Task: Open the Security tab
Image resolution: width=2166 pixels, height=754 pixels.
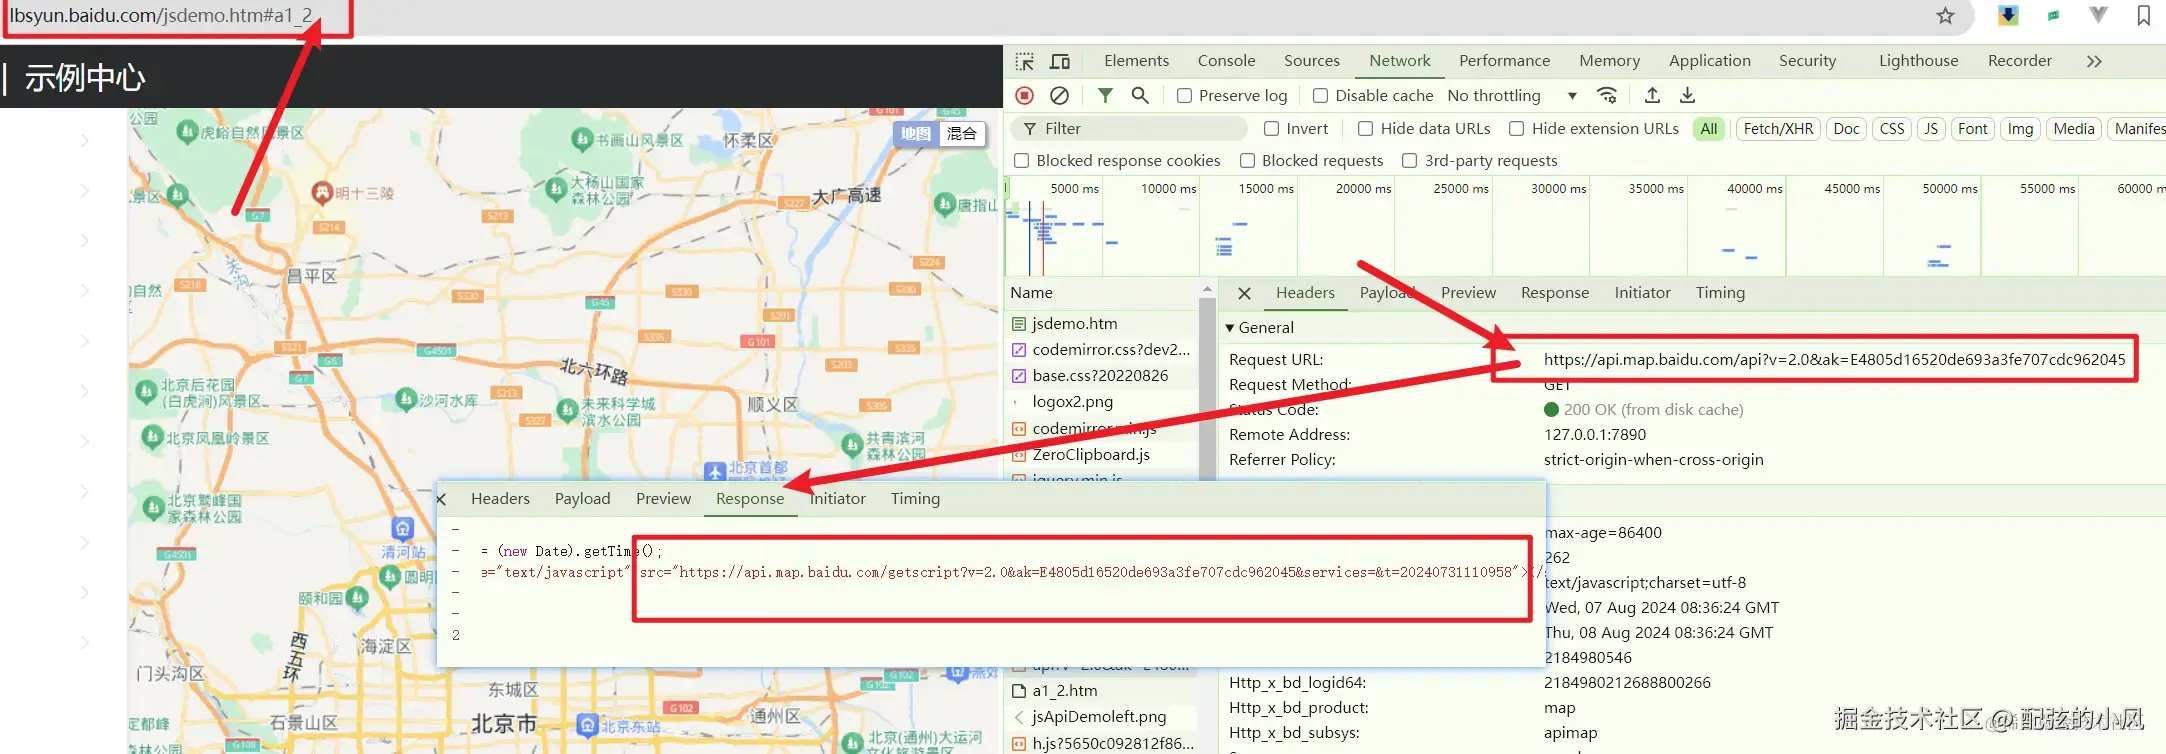Action: [1807, 61]
